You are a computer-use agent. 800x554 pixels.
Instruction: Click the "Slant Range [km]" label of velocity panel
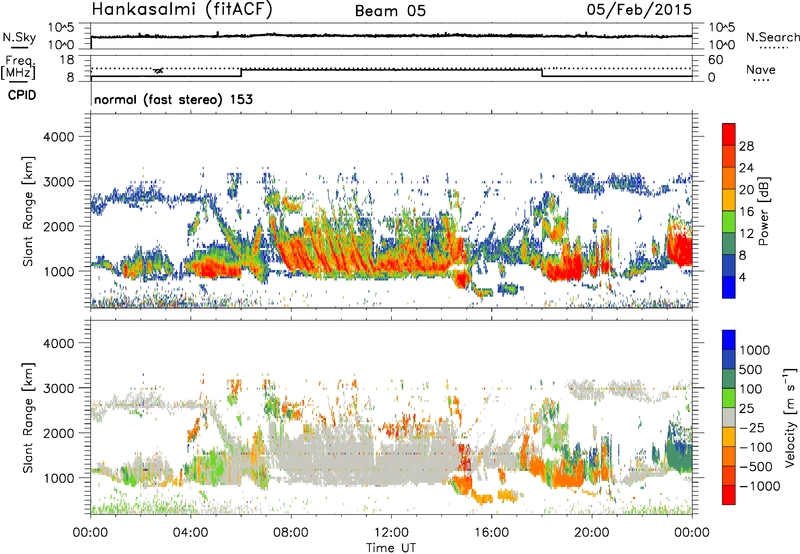click(28, 418)
